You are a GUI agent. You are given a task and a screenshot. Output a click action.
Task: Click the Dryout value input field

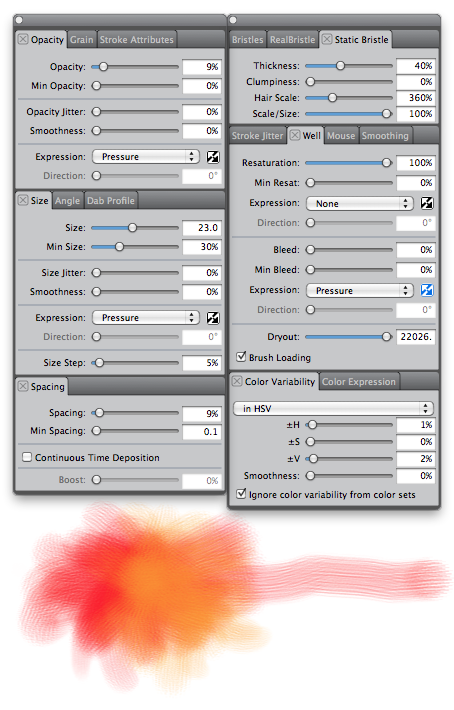(416, 336)
